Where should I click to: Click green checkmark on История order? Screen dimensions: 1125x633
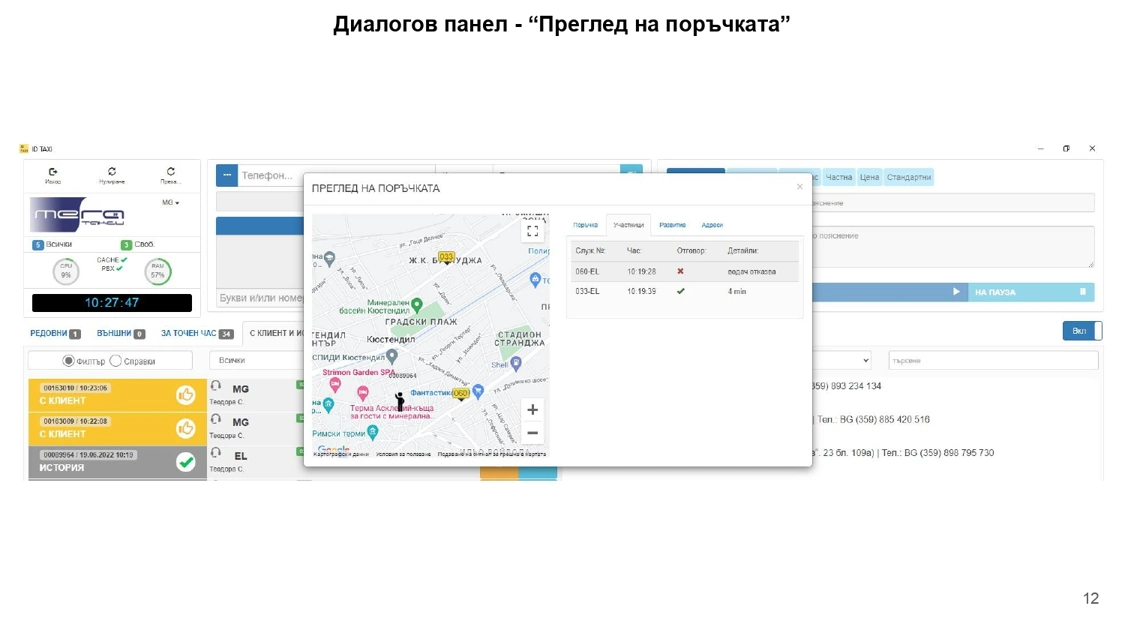(x=185, y=461)
